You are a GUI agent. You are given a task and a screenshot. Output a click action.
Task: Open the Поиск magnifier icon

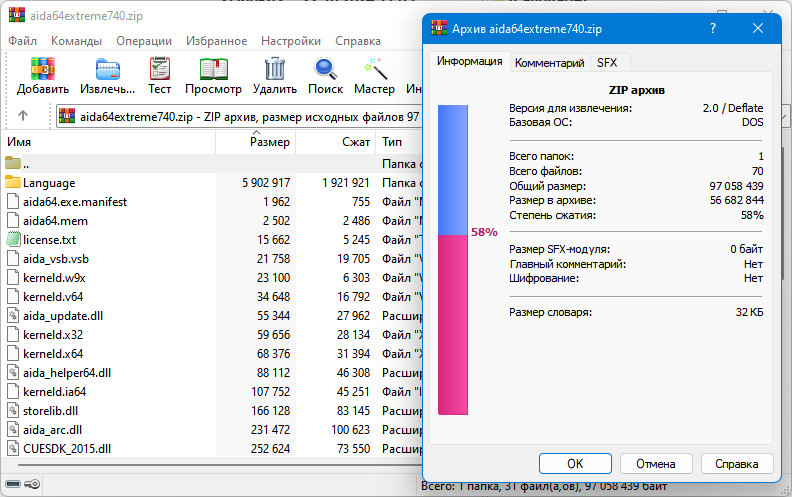[325, 69]
